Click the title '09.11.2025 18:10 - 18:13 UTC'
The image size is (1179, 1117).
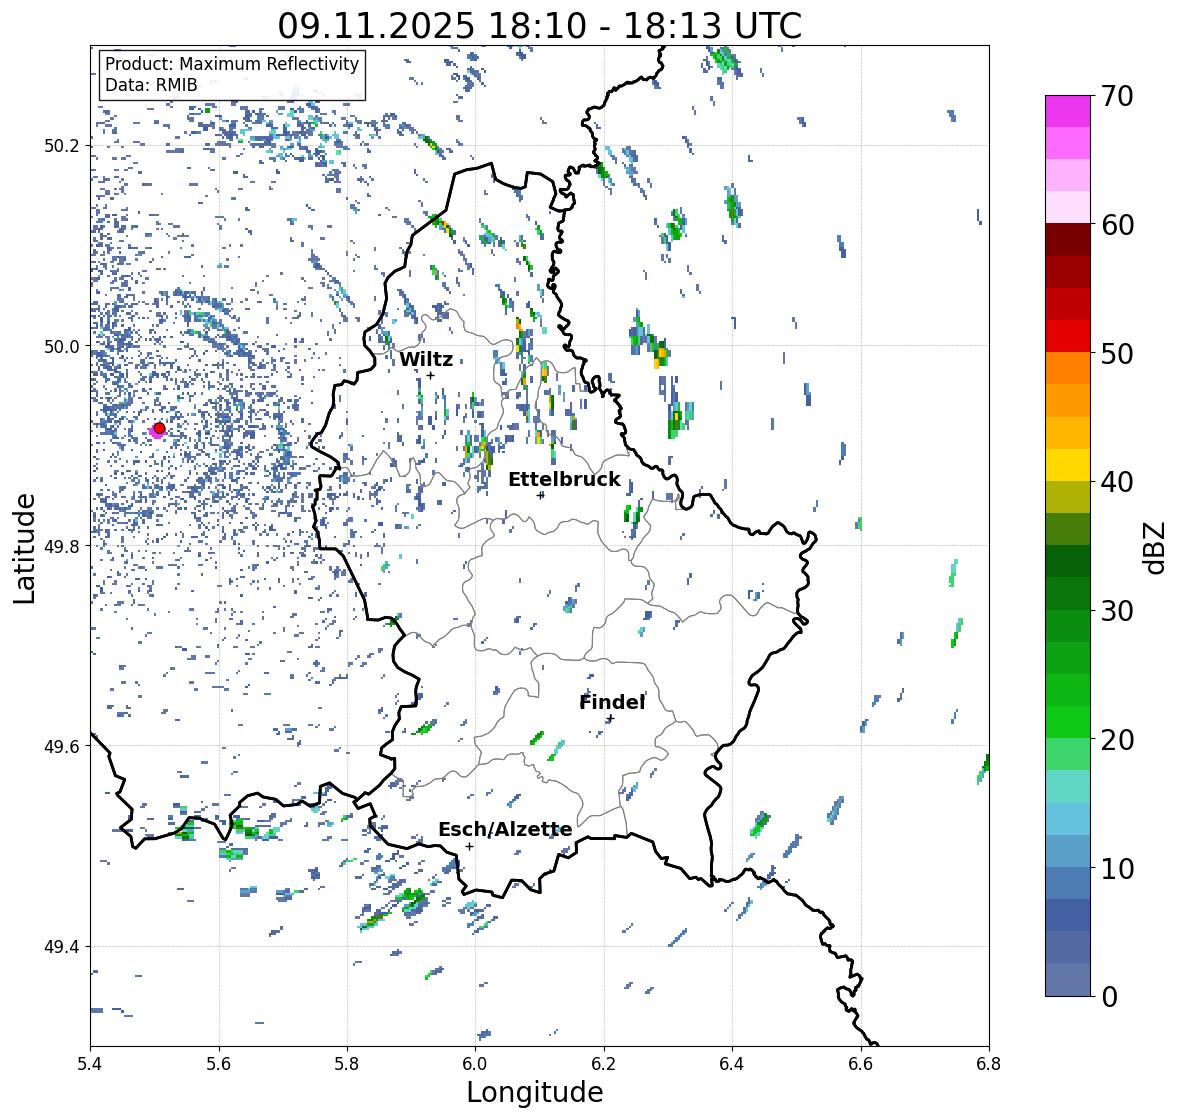[540, 26]
